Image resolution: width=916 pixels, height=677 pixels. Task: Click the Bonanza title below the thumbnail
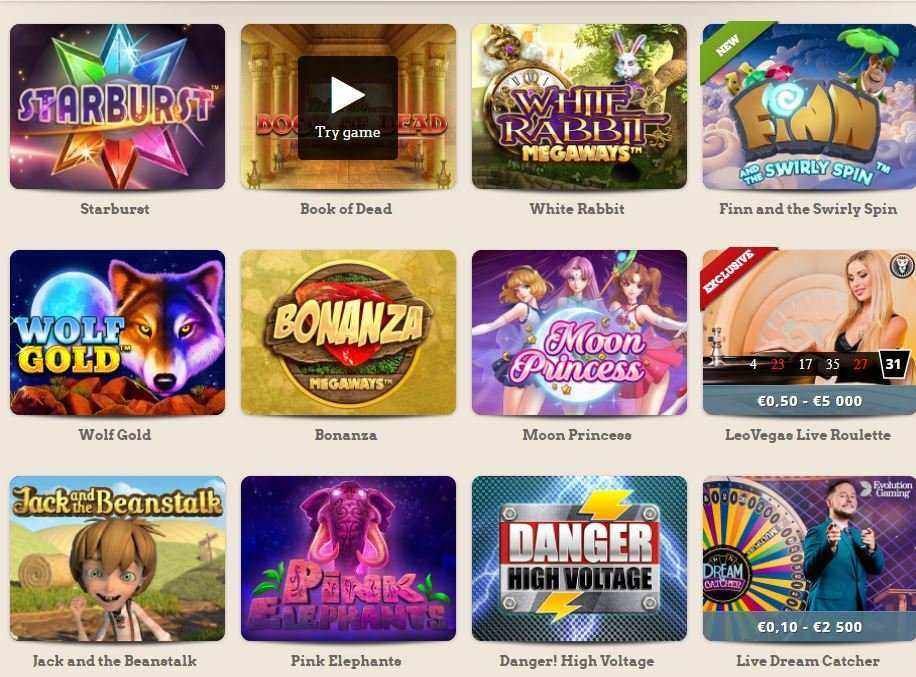tap(346, 435)
